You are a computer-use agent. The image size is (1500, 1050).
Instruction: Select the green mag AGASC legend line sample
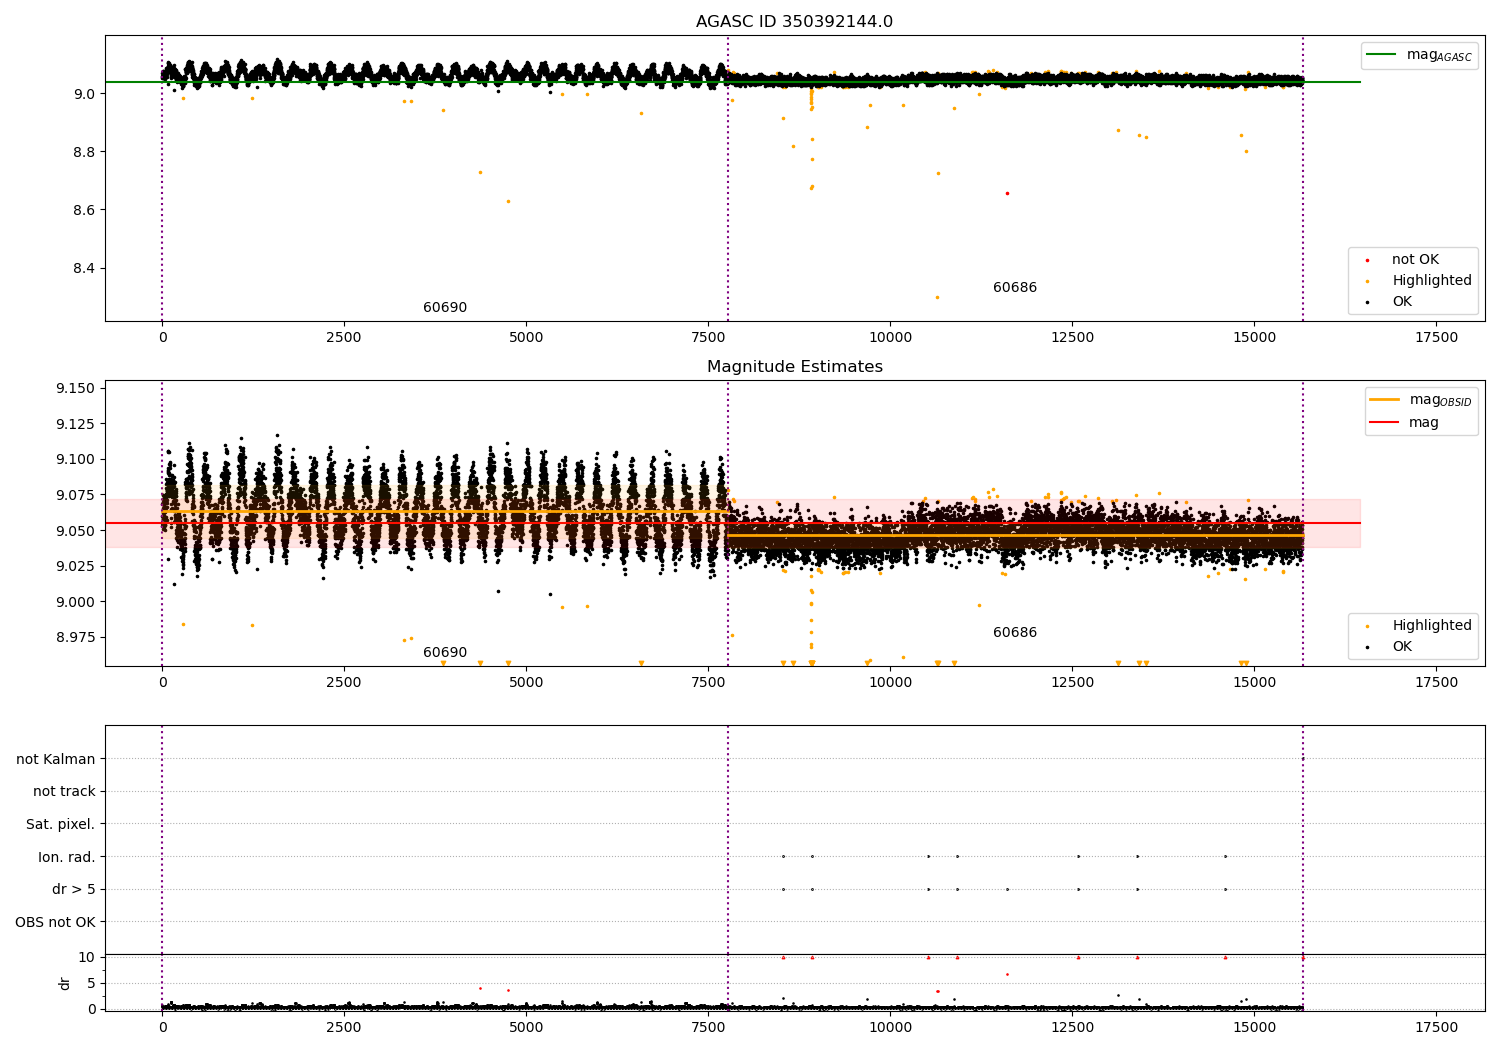(1381, 55)
